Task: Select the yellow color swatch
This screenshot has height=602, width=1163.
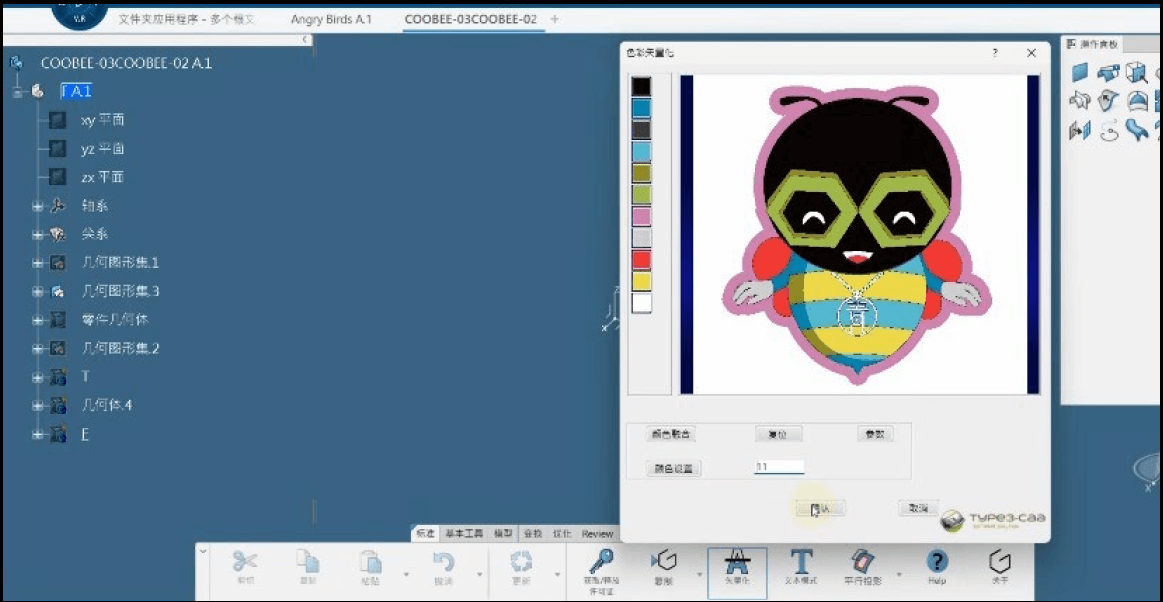Action: pos(641,281)
